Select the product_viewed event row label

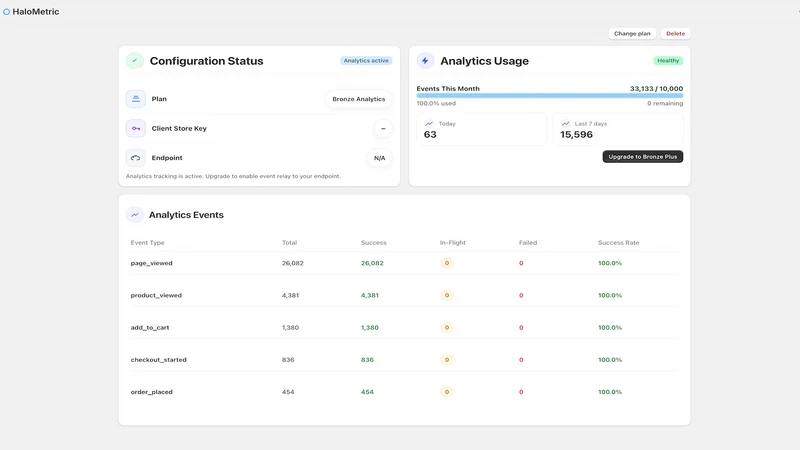point(156,295)
